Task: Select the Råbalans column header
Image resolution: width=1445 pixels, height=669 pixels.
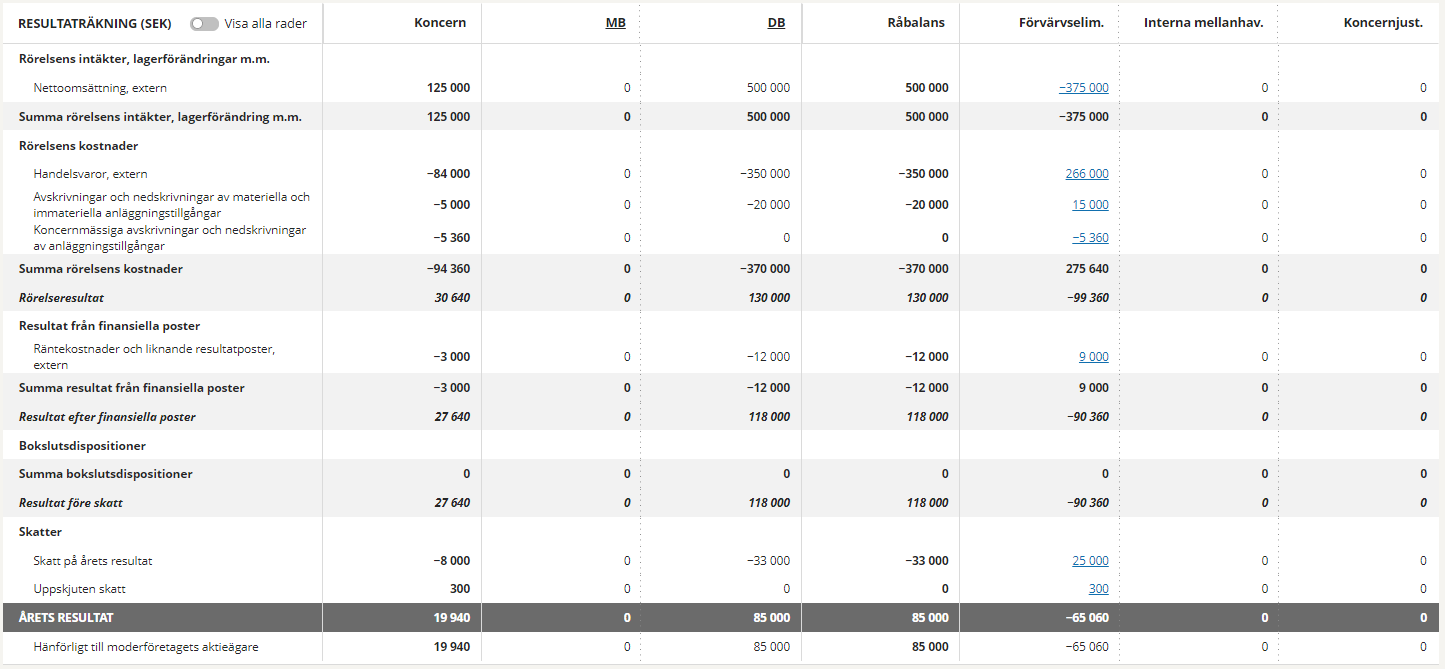Action: (x=918, y=23)
